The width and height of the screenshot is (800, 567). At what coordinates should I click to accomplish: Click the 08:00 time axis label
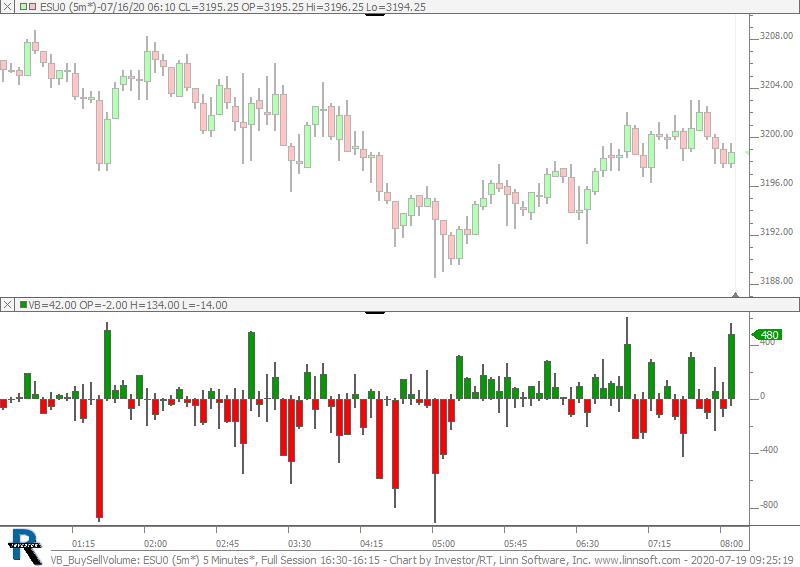pyautogui.click(x=731, y=544)
